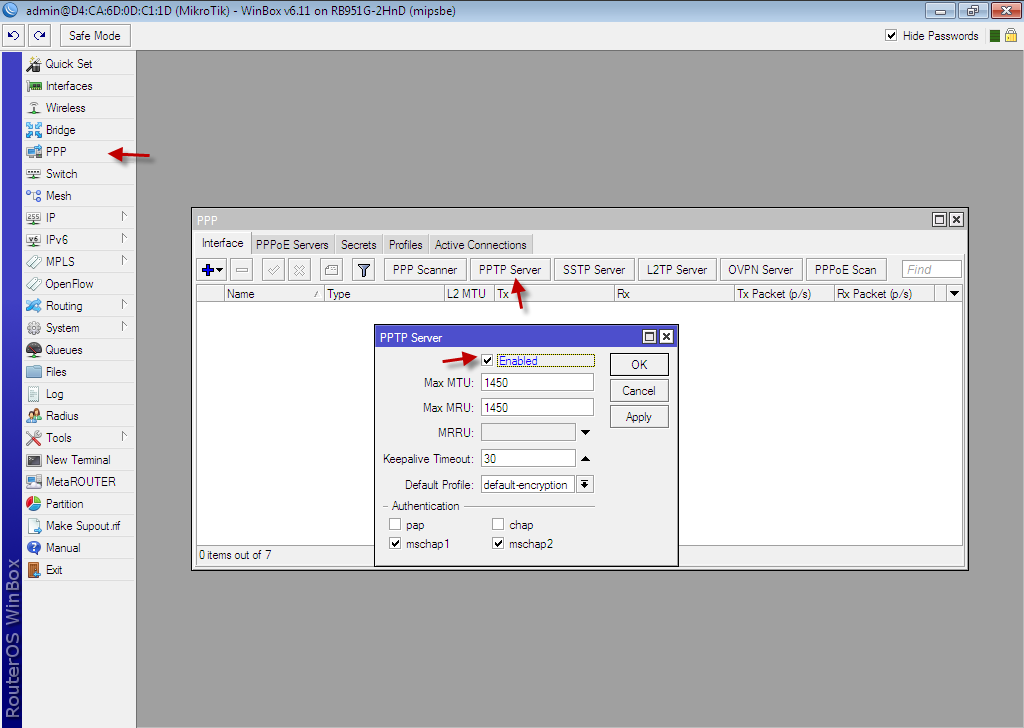The width and height of the screenshot is (1024, 728).
Task: Click the undo arrow in the toolbar
Action: coord(14,36)
